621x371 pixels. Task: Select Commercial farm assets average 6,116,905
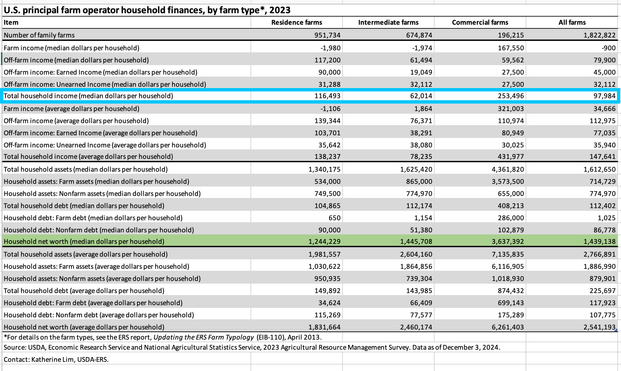click(x=508, y=266)
